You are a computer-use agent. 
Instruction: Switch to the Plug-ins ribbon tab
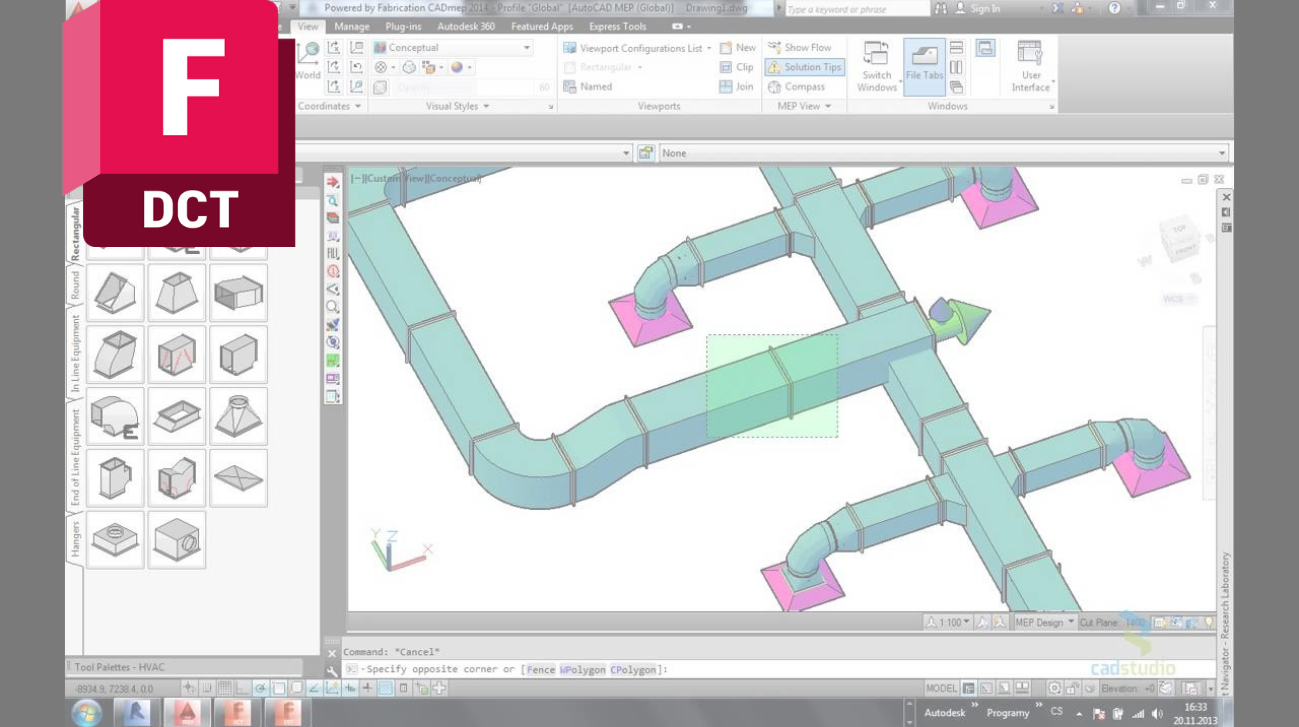pyautogui.click(x=403, y=27)
